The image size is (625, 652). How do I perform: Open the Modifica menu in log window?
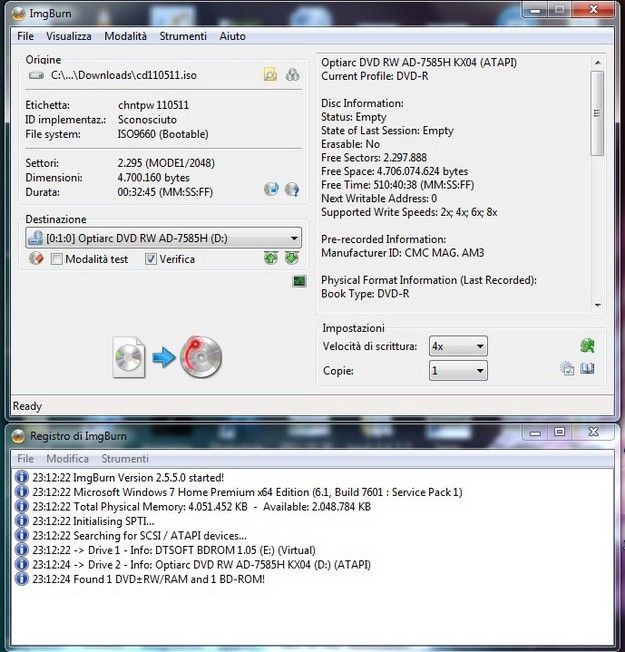(67, 459)
